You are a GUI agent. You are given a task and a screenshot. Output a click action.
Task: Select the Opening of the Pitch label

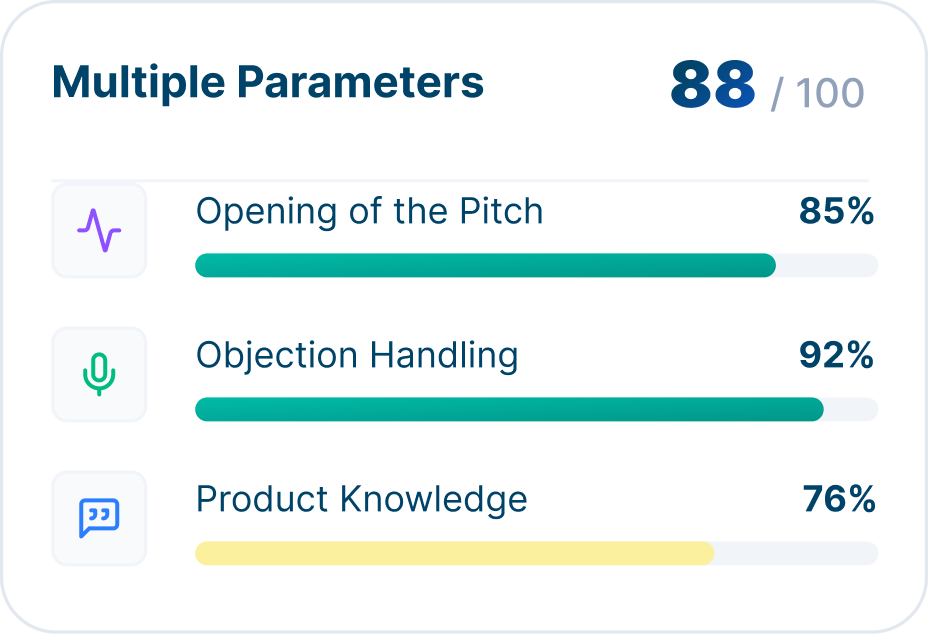[x=369, y=211]
